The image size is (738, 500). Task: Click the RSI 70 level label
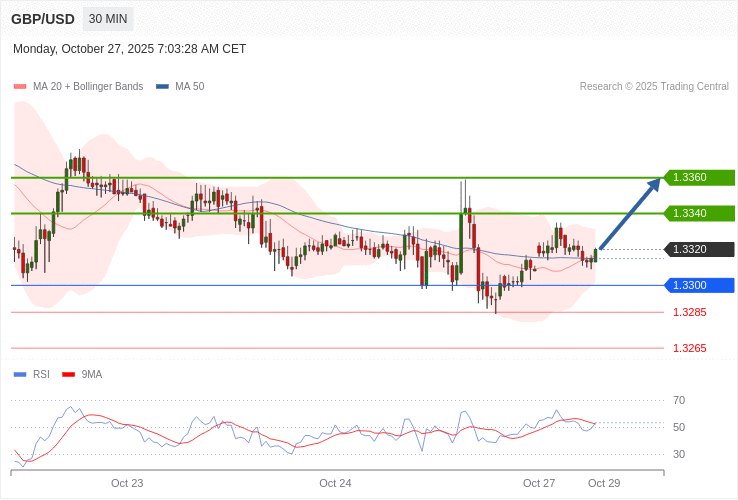tap(679, 401)
